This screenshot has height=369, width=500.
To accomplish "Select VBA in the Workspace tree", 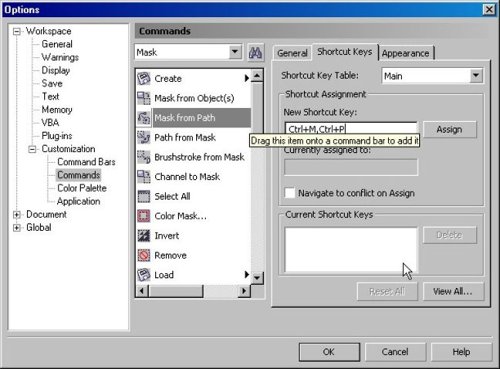I will click(x=50, y=123).
